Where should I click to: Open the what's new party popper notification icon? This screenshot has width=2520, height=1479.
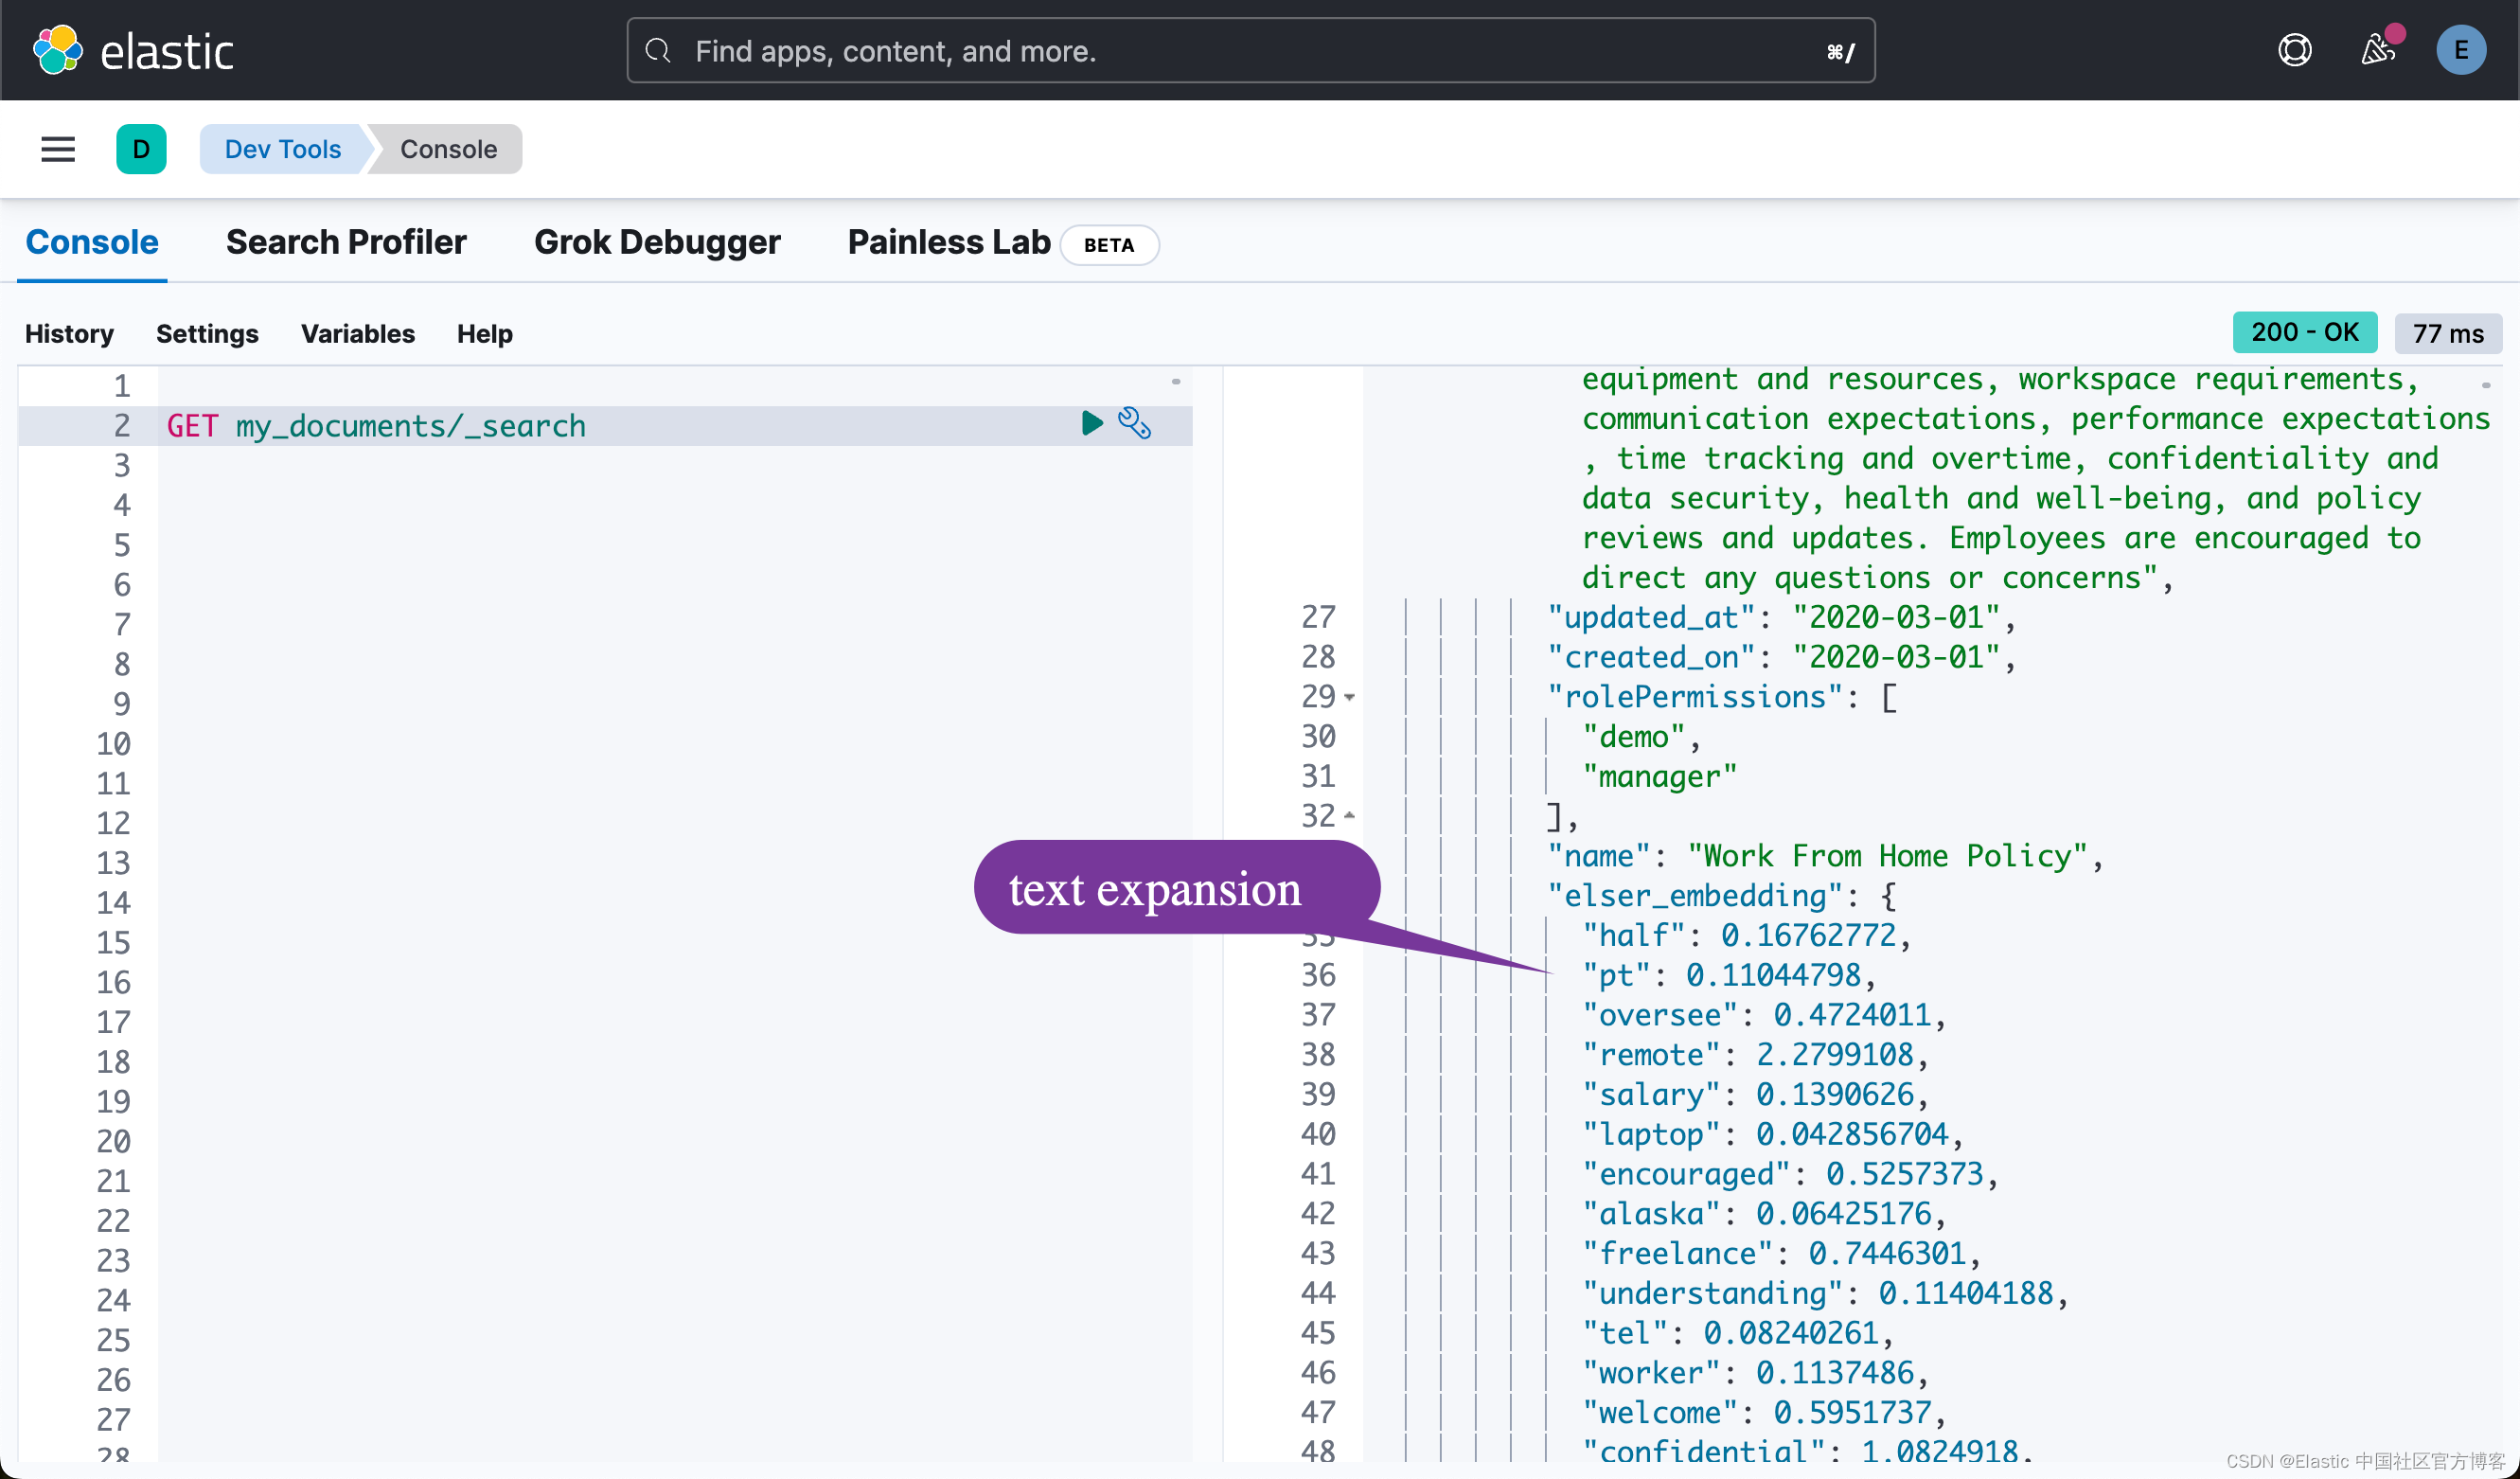(2378, 51)
